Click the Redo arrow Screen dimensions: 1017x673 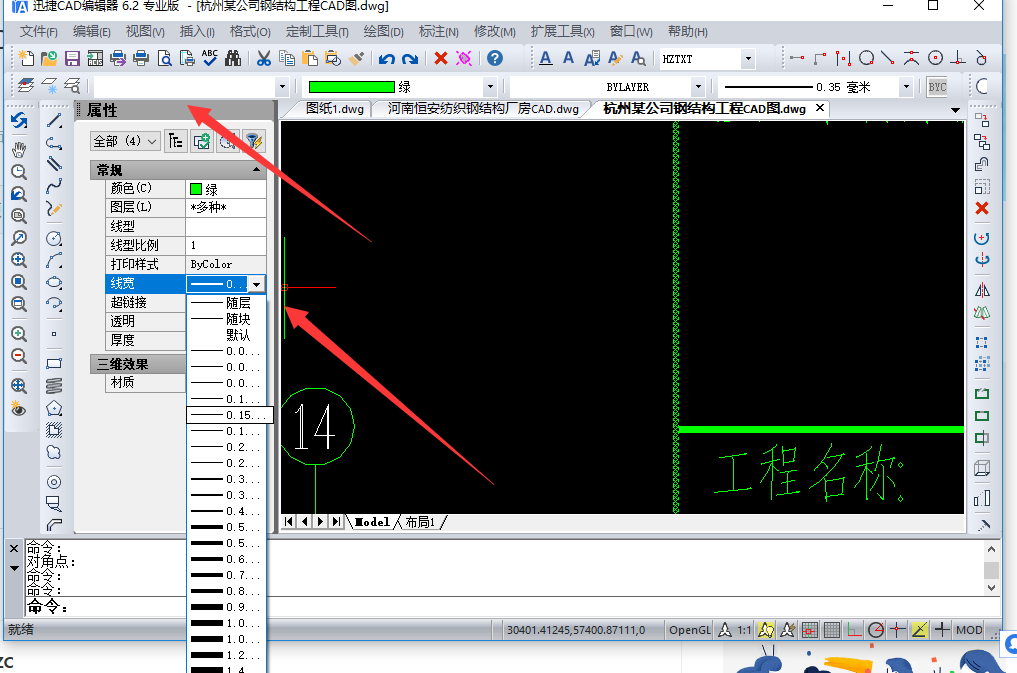pos(410,59)
